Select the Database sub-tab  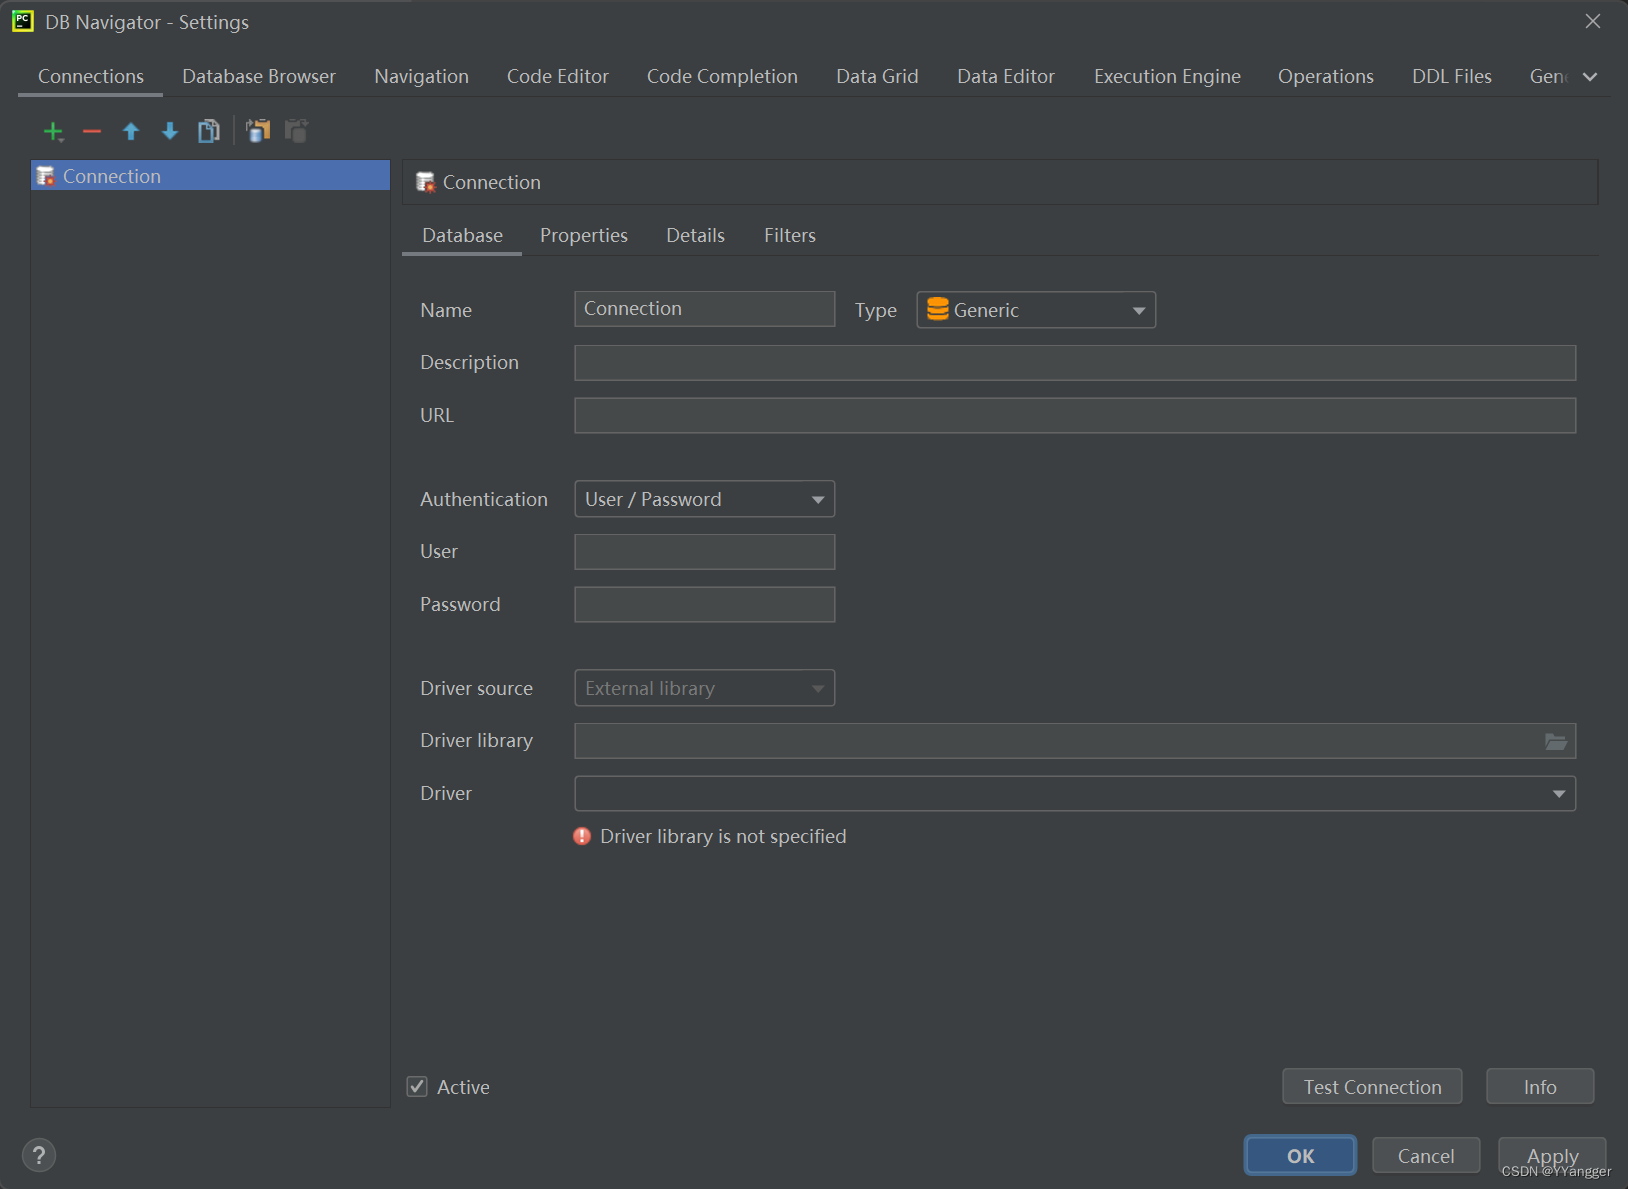click(x=462, y=236)
